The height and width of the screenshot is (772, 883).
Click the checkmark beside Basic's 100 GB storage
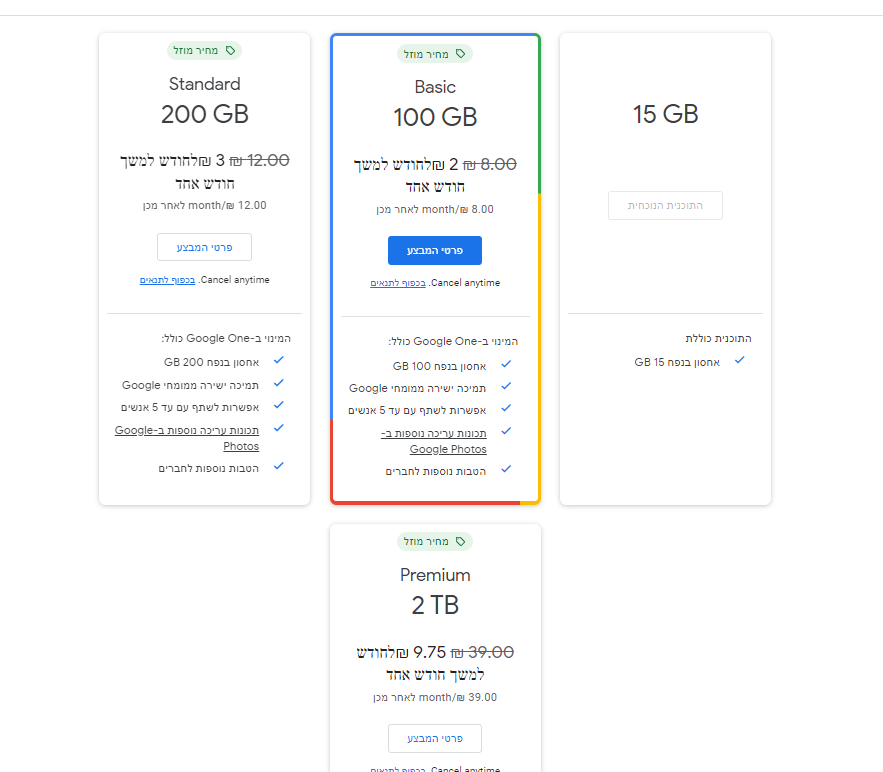pos(507,365)
